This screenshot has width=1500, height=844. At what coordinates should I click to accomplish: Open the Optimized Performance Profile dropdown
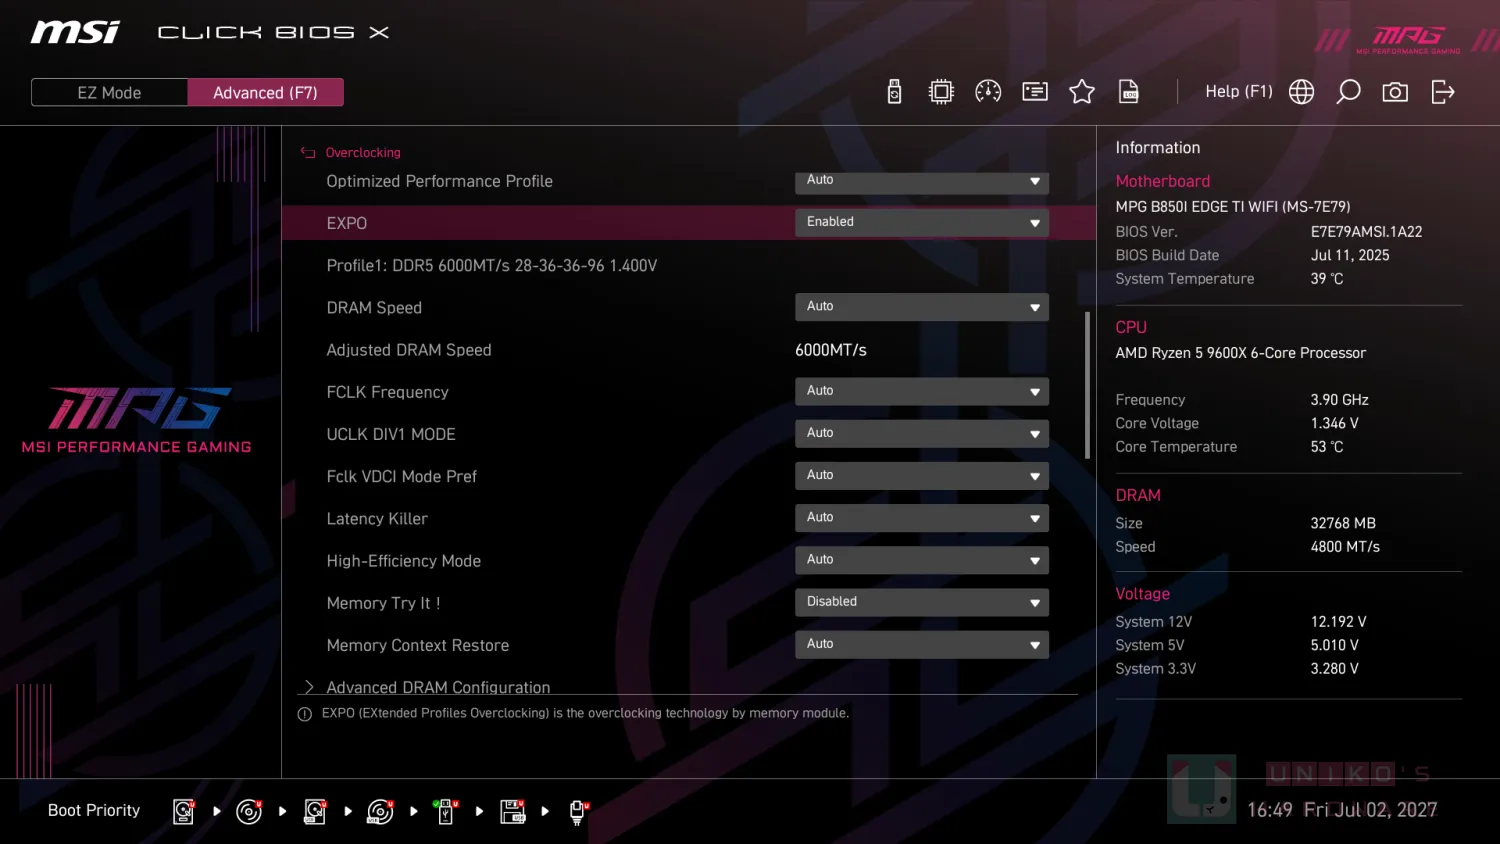(x=922, y=181)
